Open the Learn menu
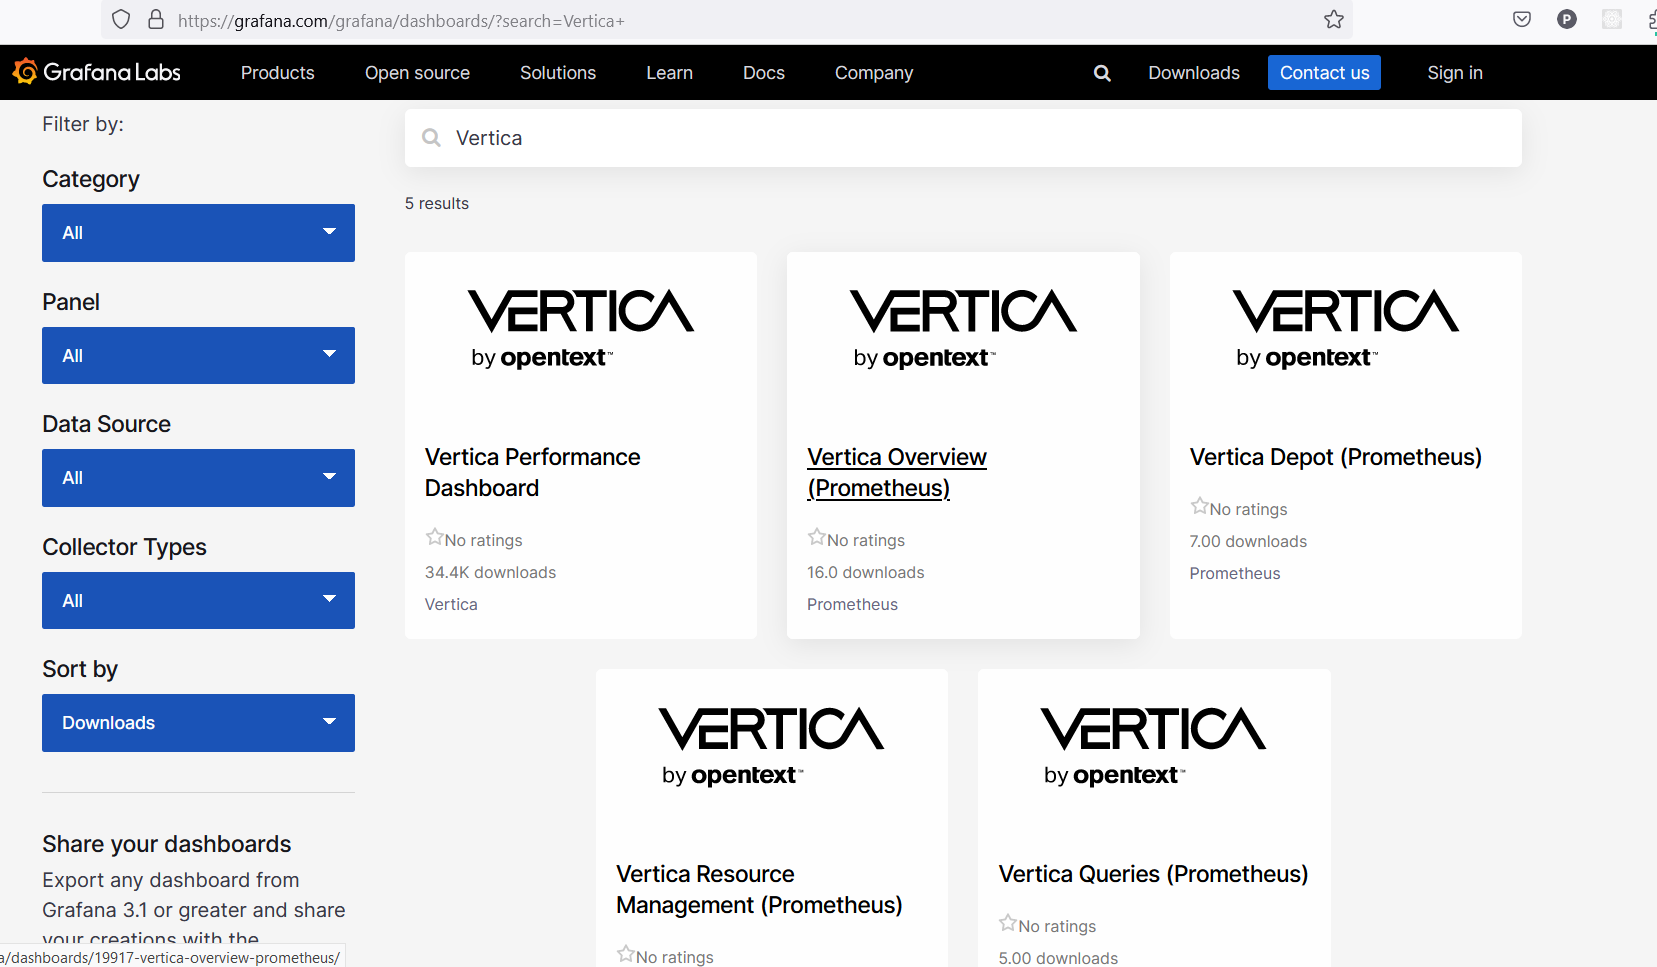1657x967 pixels. [x=669, y=73]
